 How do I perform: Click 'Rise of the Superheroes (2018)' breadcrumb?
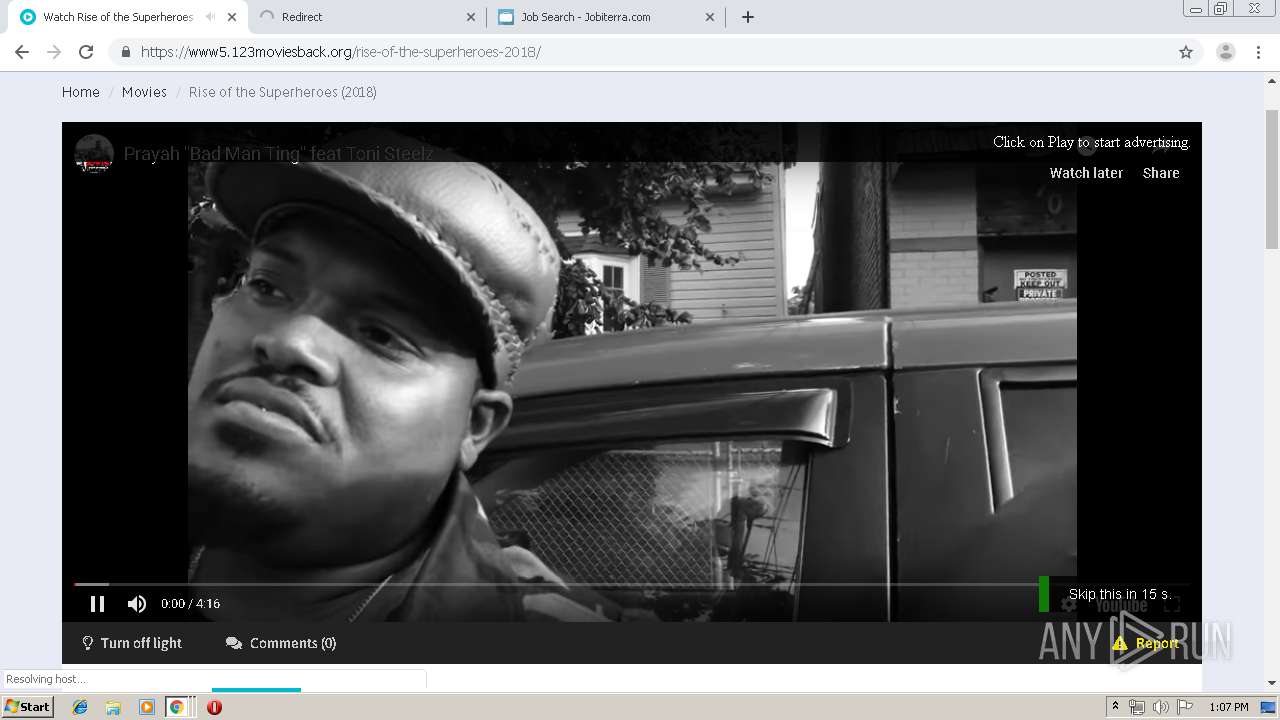(283, 92)
